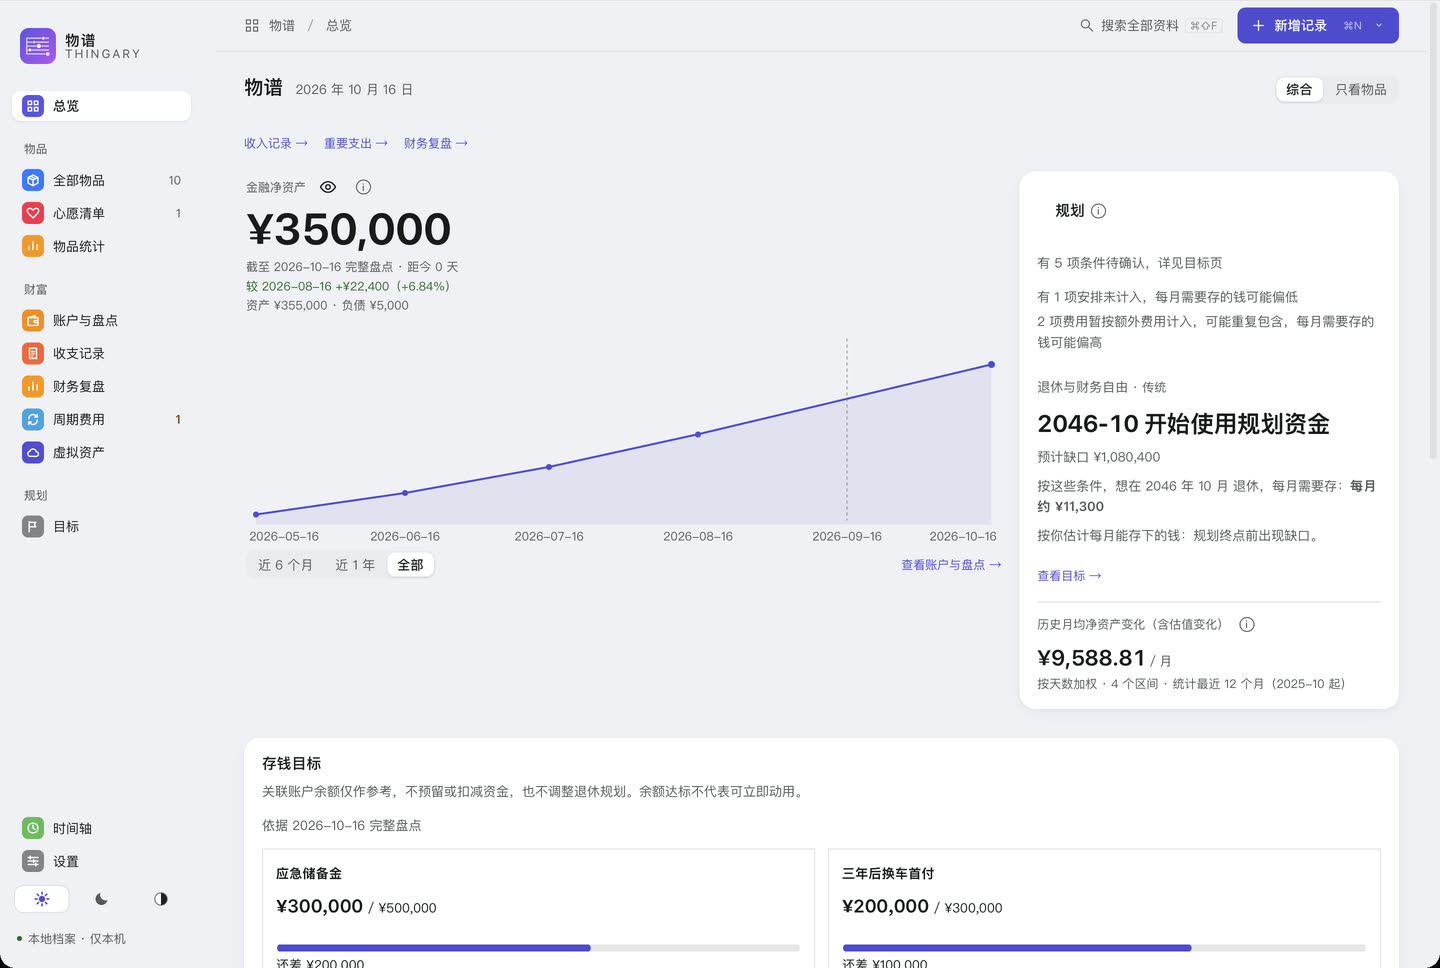Select 全部 time range
Viewport: 1440px width, 968px height.
click(411, 565)
